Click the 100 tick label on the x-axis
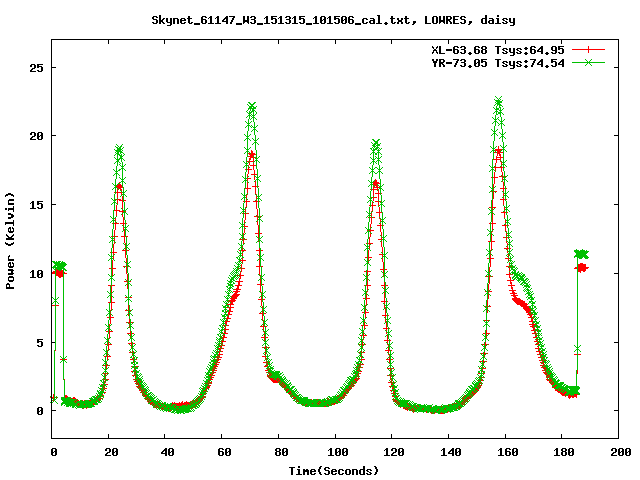 click(x=336, y=453)
